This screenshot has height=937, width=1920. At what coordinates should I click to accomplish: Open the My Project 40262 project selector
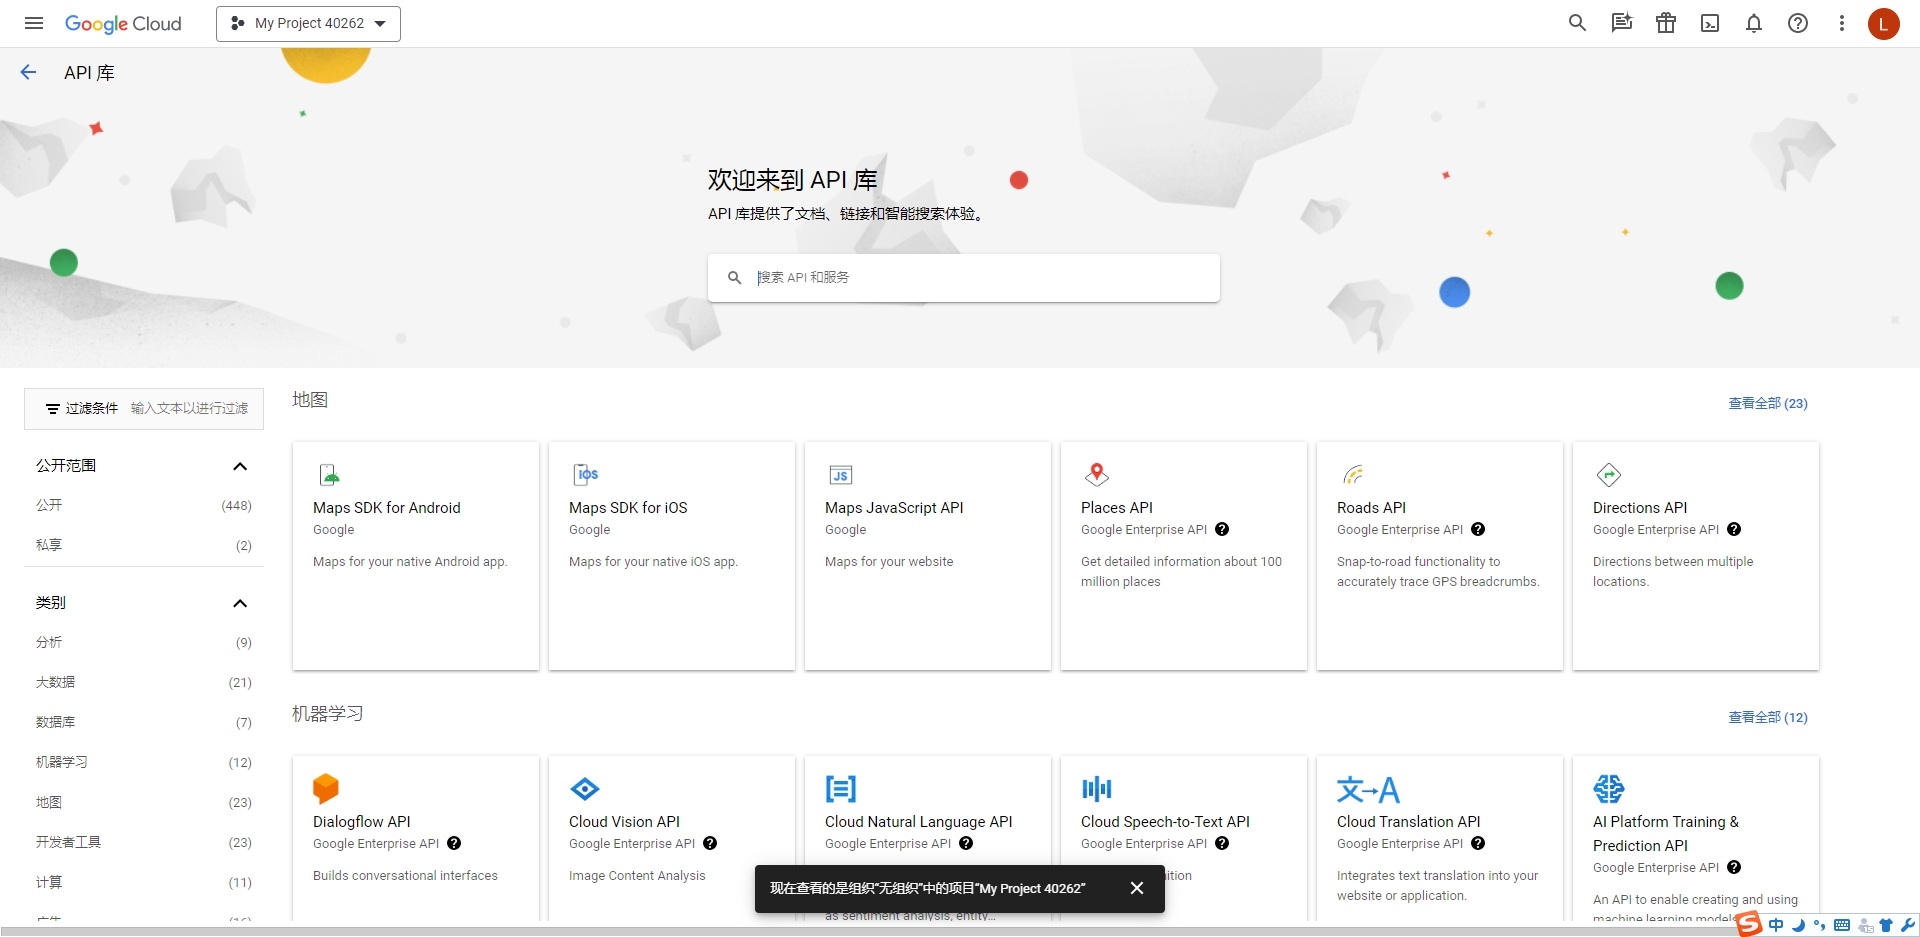pyautogui.click(x=308, y=24)
